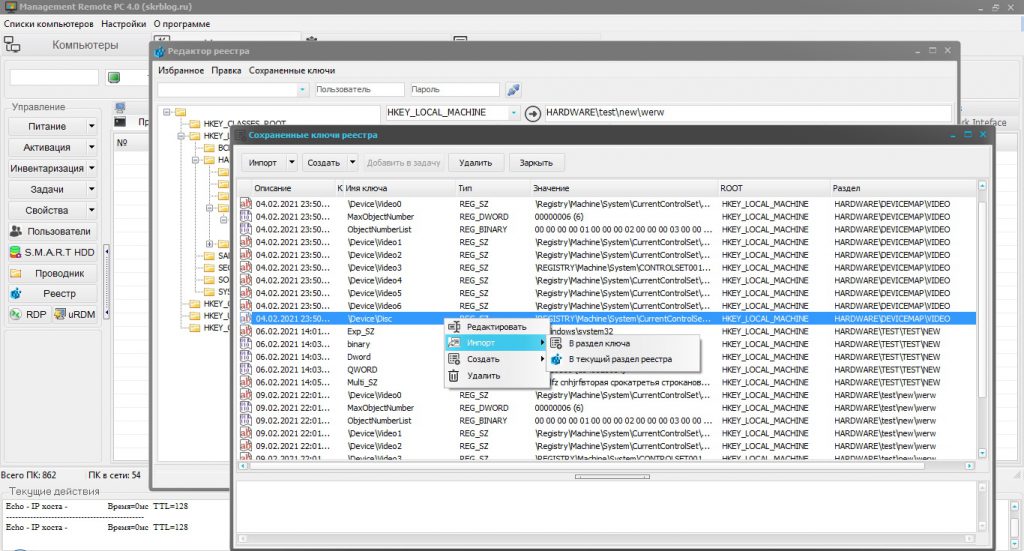1024x551 pixels.
Task: Click the HKEY_CLASSES_ROOT folder icon
Action: (195, 123)
